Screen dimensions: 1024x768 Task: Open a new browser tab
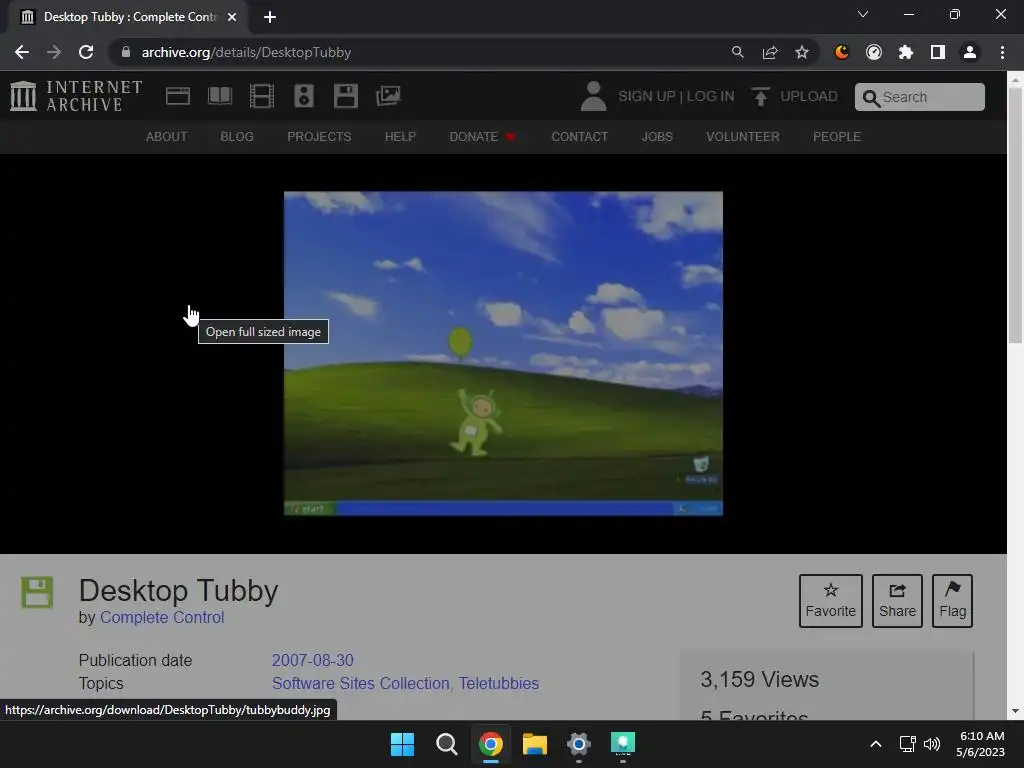pos(270,17)
